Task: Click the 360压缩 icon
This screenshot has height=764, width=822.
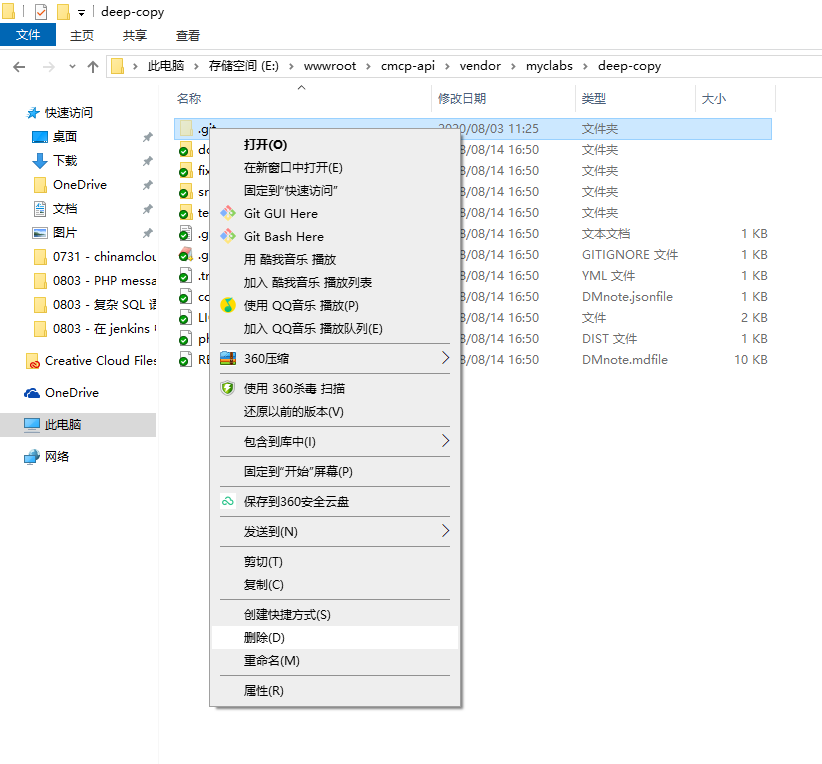Action: coord(228,359)
